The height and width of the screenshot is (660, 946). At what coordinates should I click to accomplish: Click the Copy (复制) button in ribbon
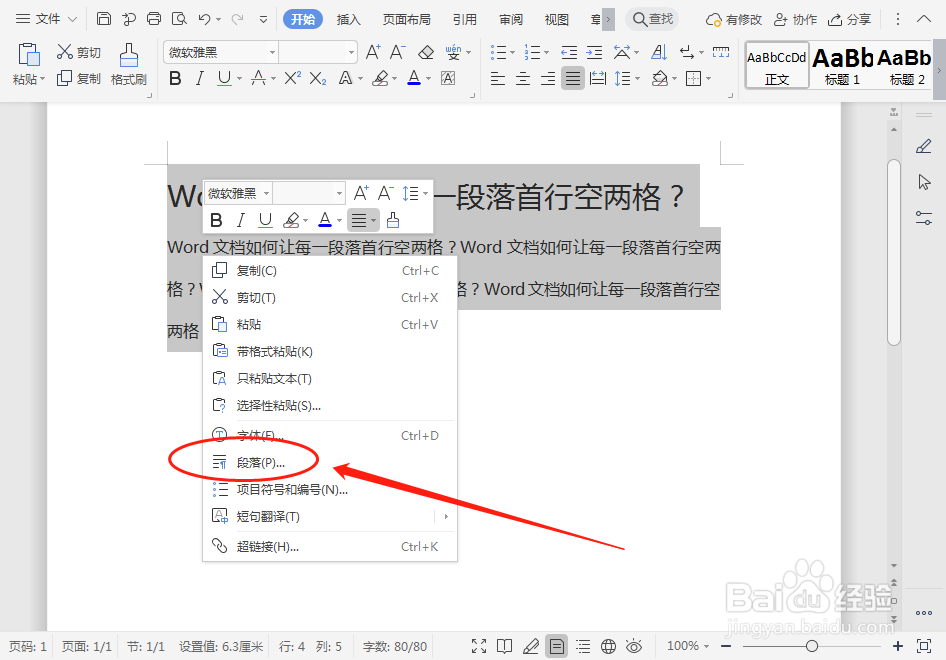pos(78,78)
